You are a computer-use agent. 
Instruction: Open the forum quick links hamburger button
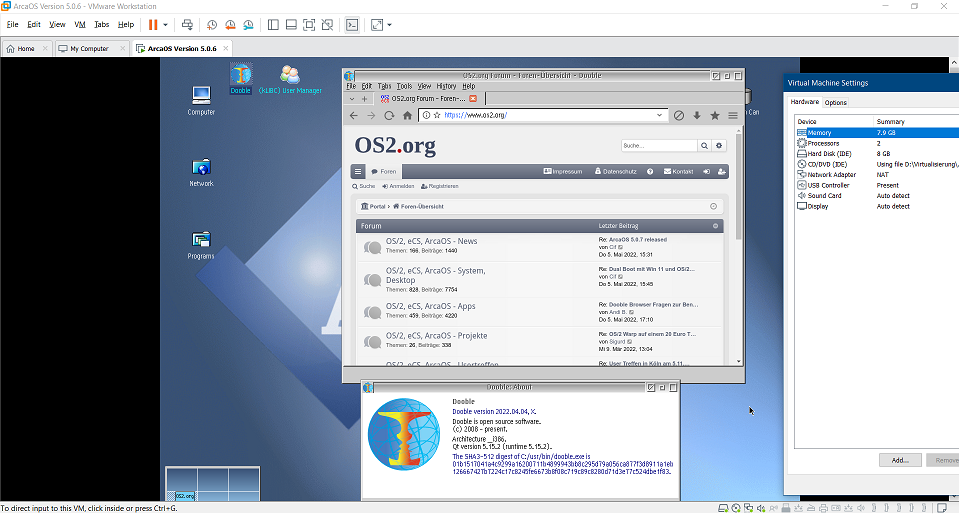coord(358,171)
